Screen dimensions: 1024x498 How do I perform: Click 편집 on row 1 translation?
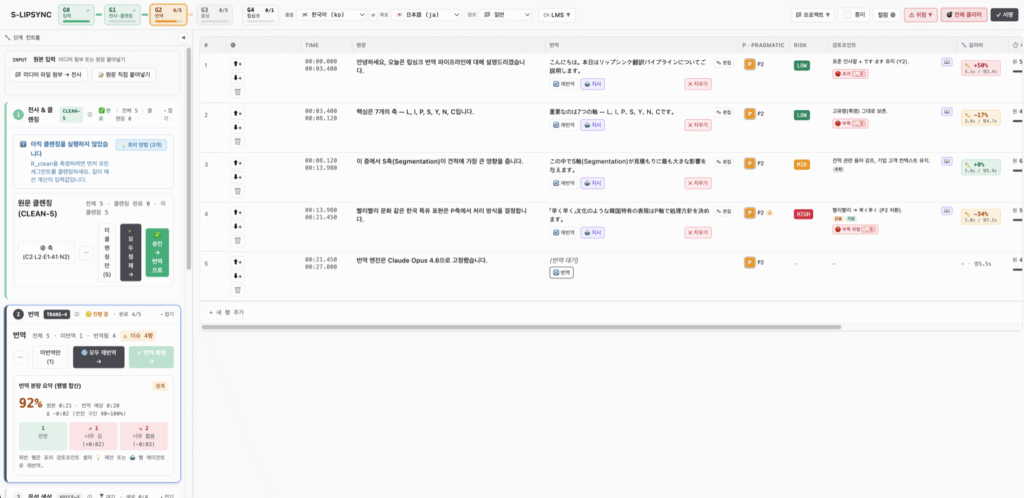(724, 63)
